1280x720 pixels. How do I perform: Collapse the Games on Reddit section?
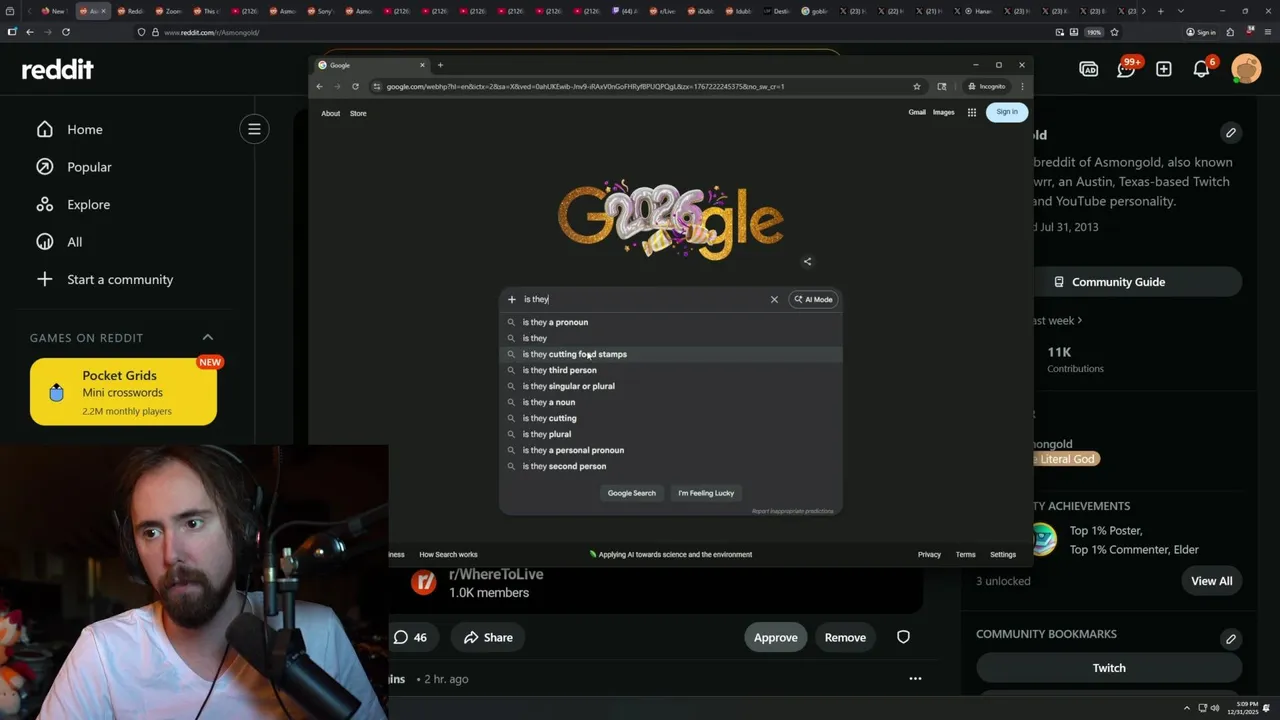(x=208, y=337)
